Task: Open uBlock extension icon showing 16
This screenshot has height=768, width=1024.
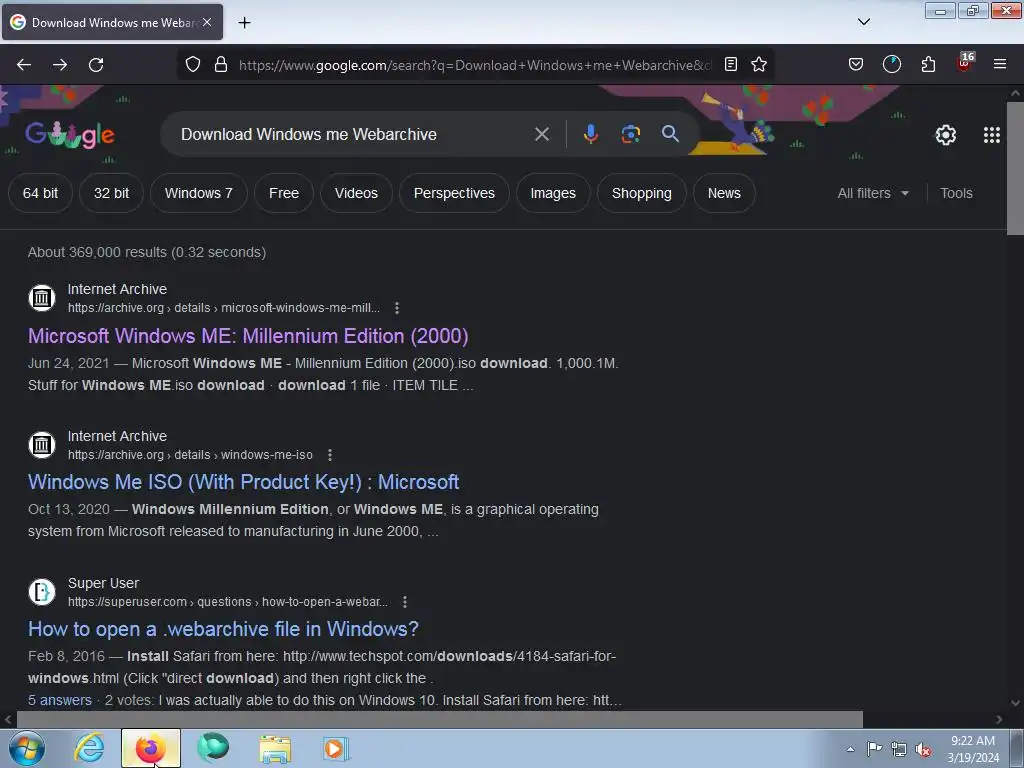Action: [x=965, y=63]
